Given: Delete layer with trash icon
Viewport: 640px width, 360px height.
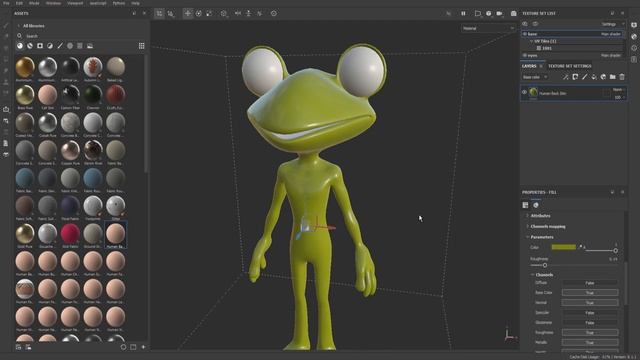Looking at the screenshot, I should tap(622, 77).
